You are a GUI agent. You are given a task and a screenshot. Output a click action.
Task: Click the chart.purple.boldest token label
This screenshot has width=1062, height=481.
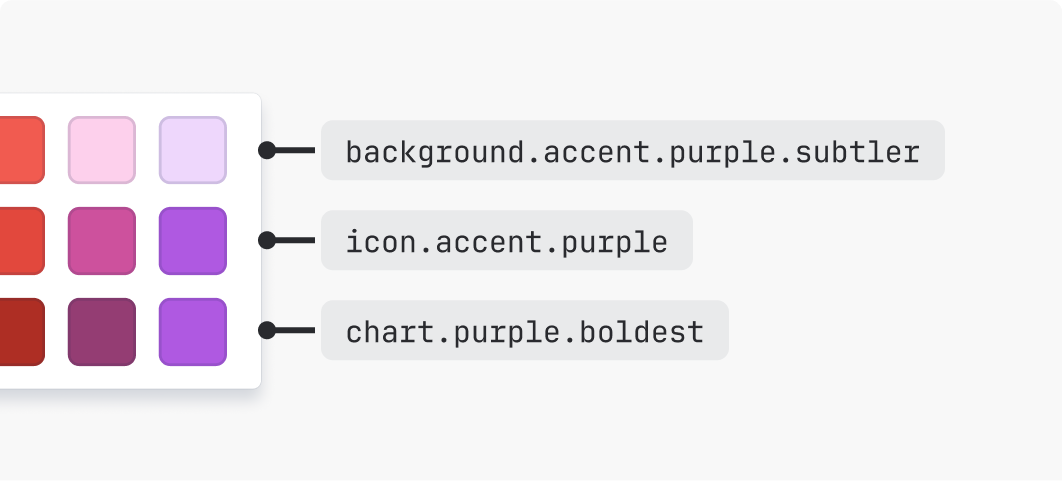coord(524,331)
